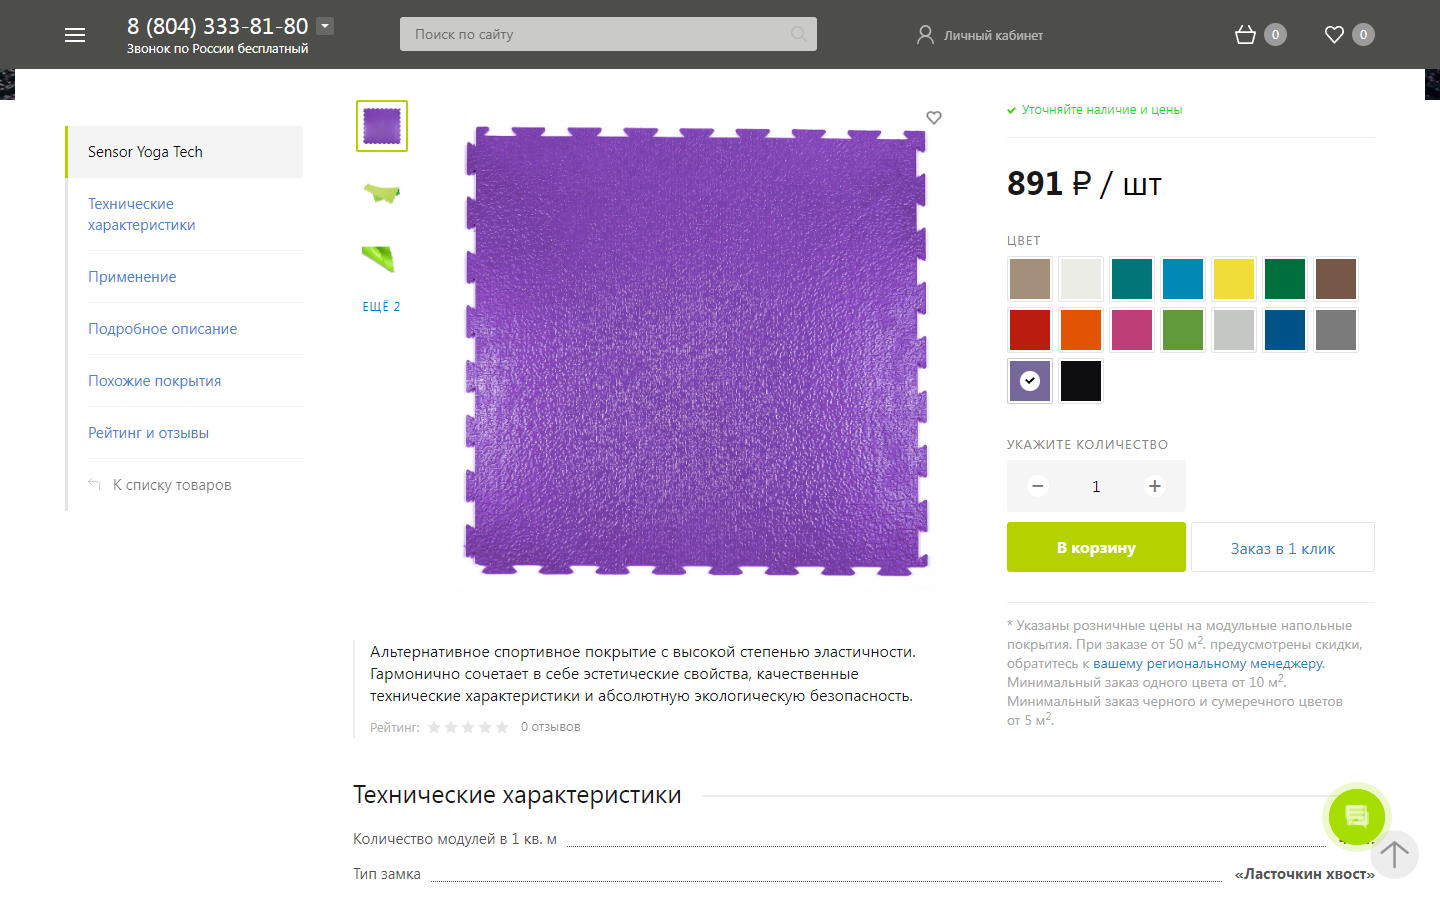Increase quantity with plus button
Image resolution: width=1440 pixels, height=900 pixels.
(1155, 486)
